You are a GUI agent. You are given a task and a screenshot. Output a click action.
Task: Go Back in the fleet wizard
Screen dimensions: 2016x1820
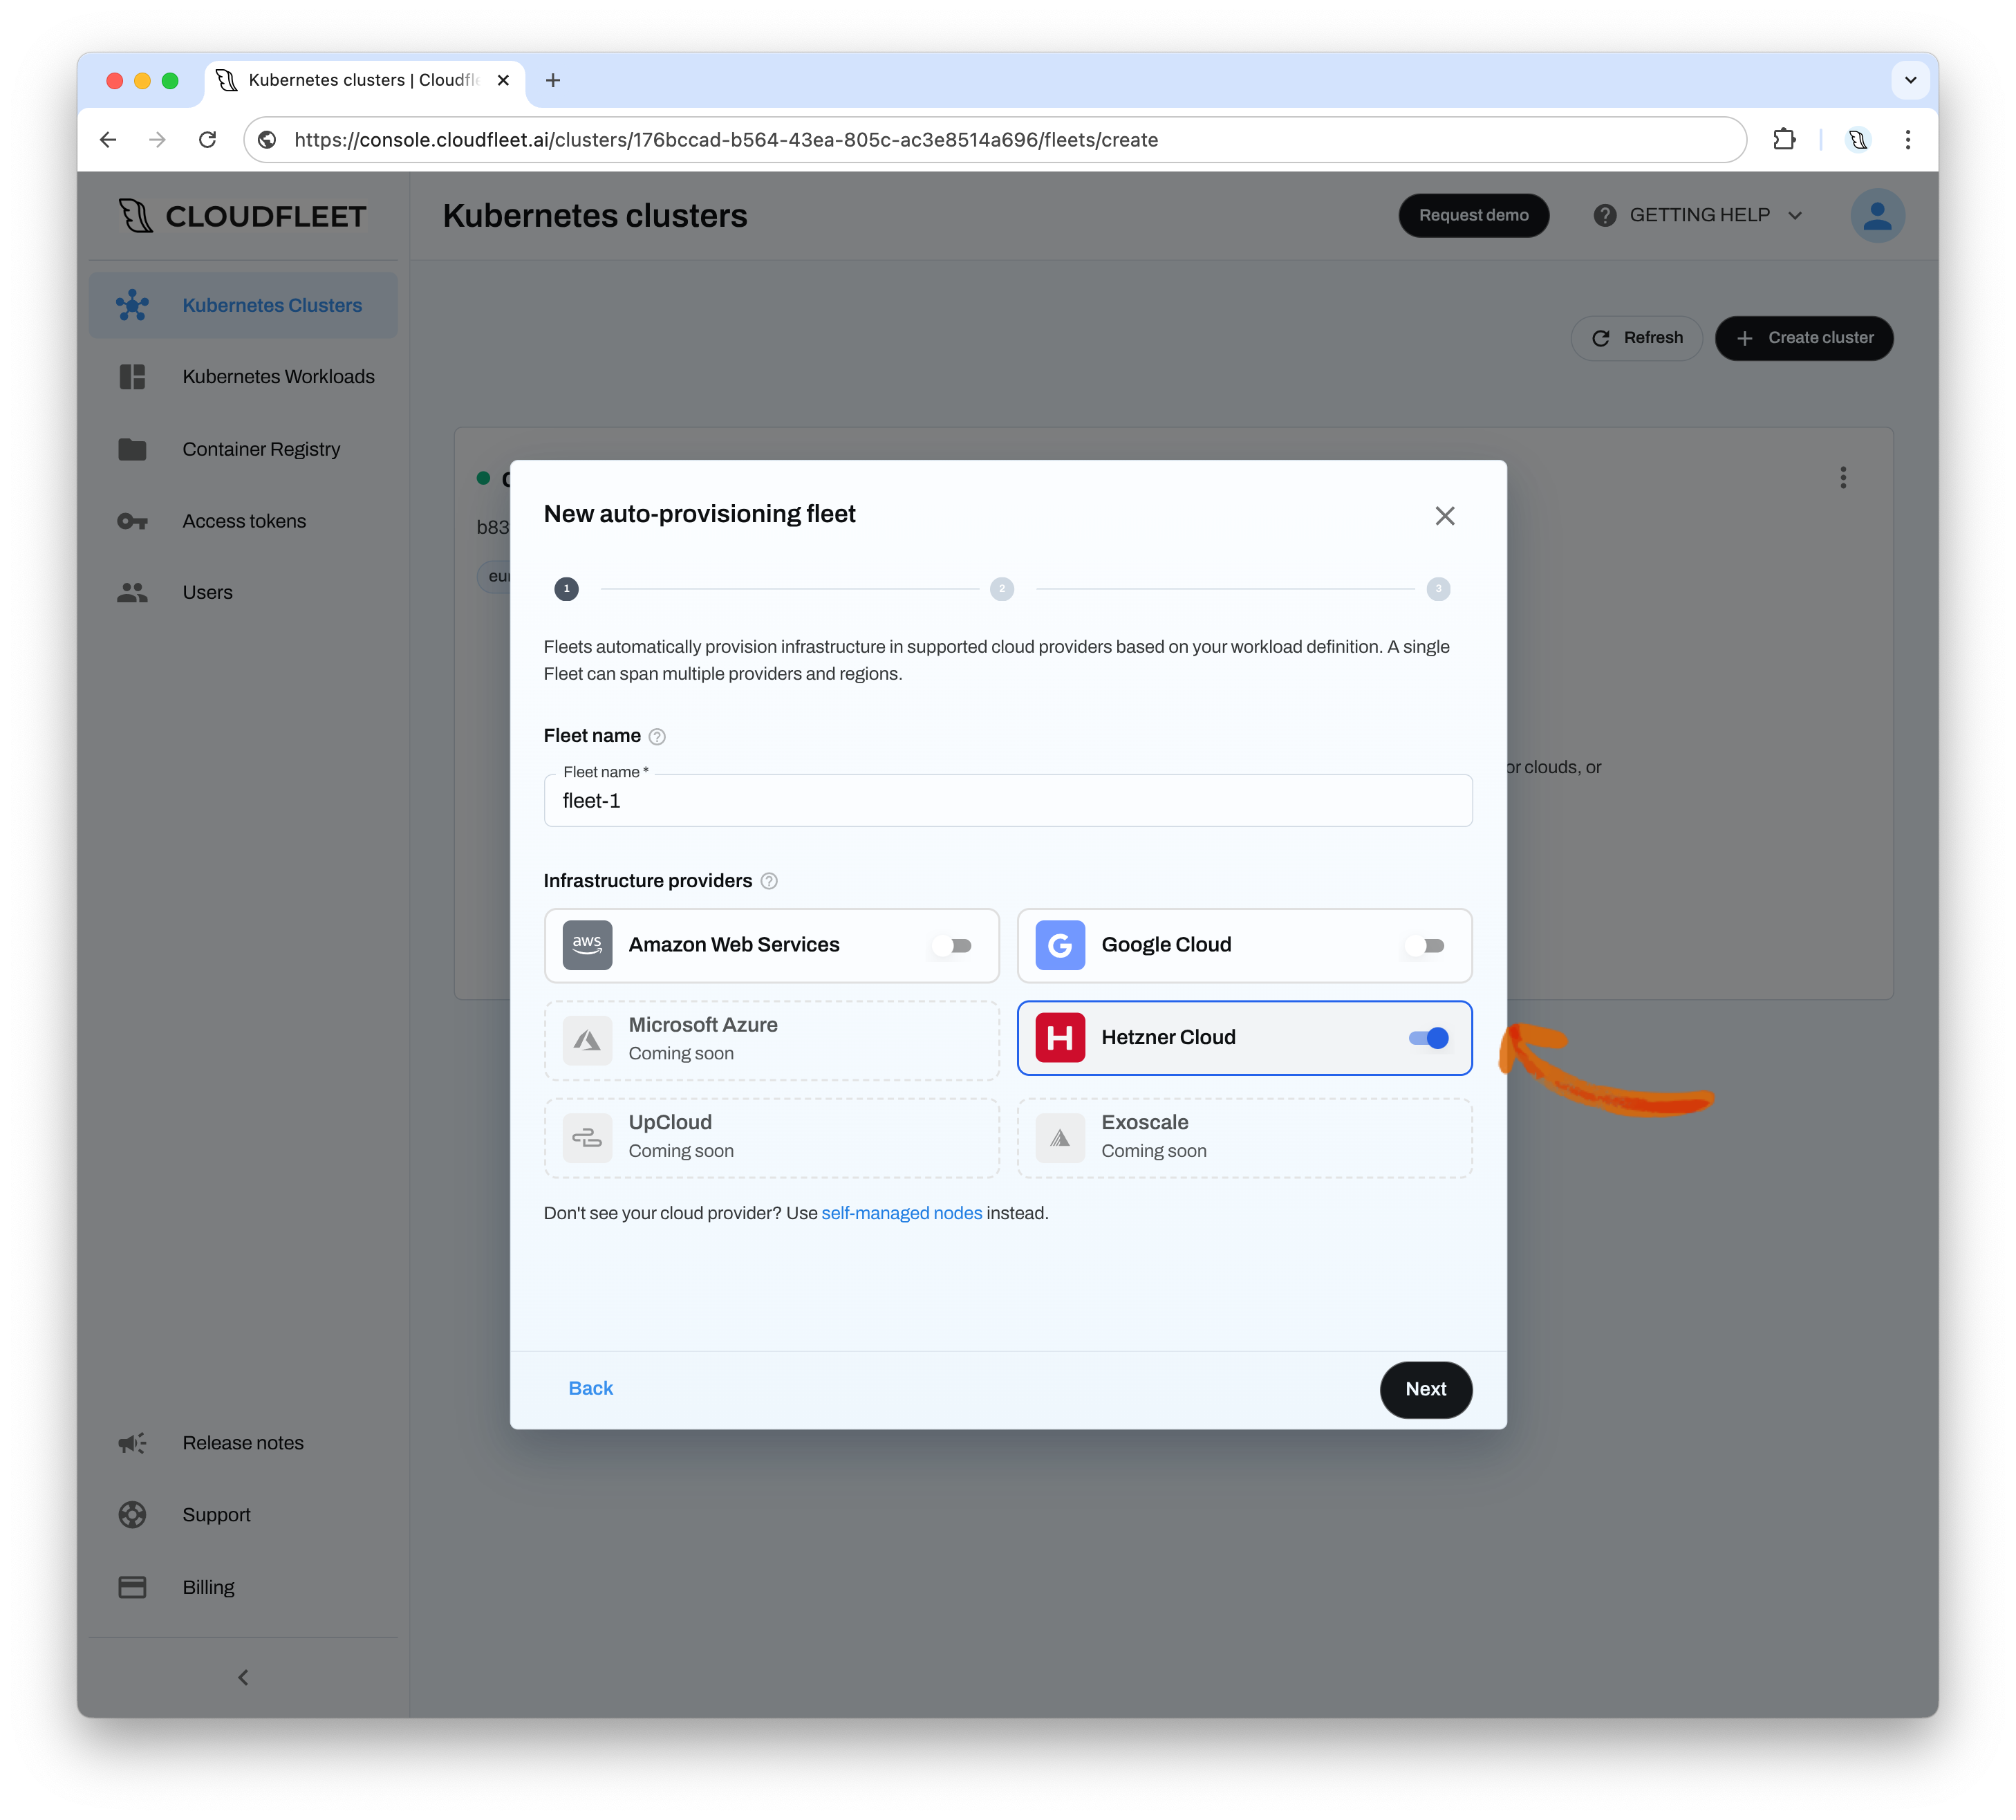click(591, 1388)
